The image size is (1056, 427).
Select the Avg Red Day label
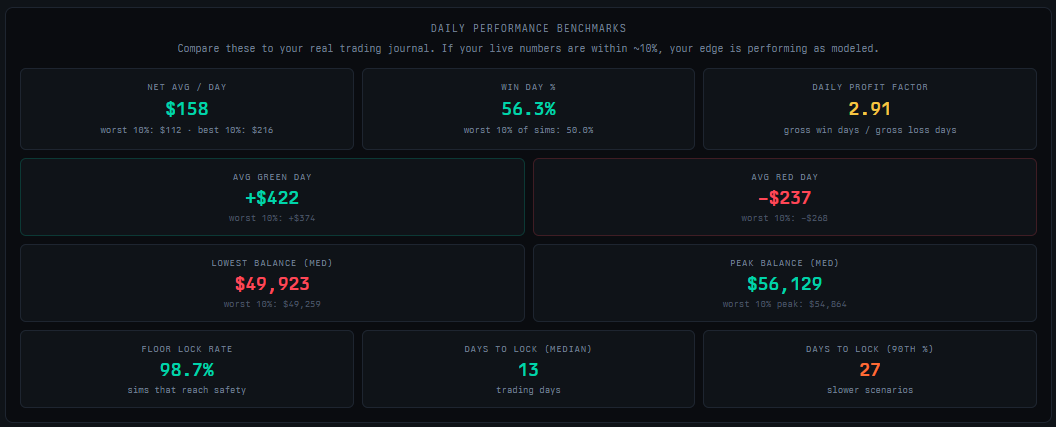click(785, 177)
